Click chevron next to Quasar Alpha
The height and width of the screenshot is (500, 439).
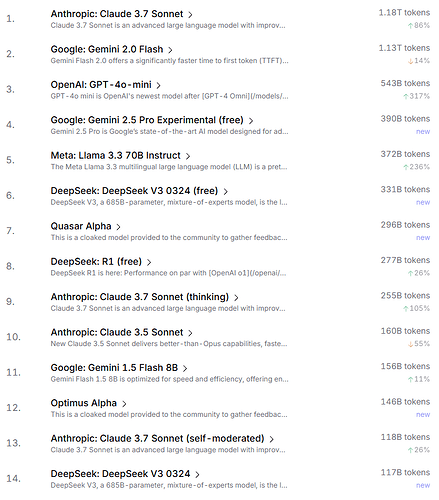coord(118,227)
